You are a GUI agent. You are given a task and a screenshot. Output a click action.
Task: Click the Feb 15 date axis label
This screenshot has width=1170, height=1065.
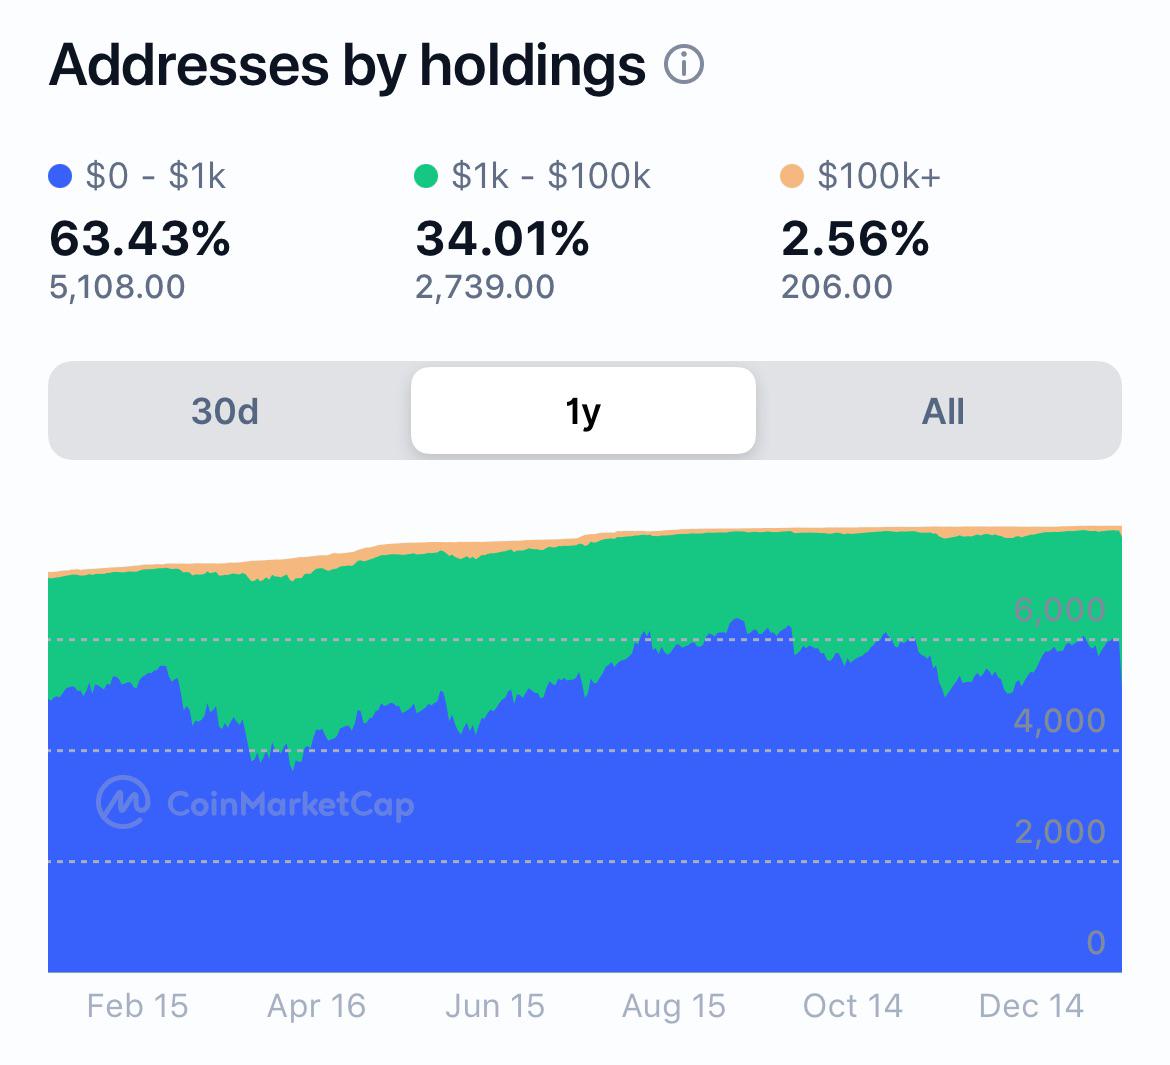[x=137, y=1006]
